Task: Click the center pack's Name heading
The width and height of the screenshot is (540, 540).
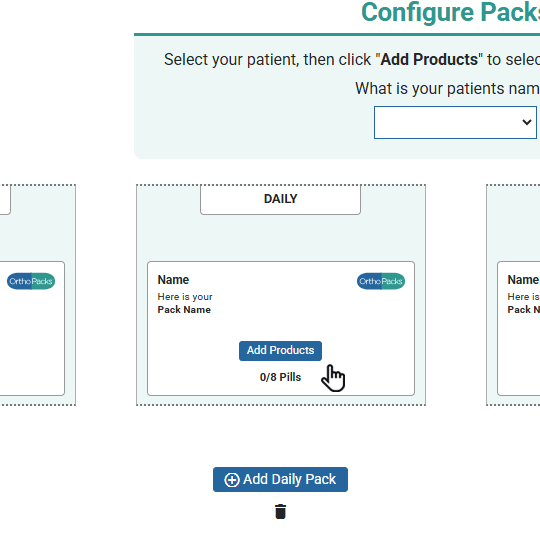Action: 173,280
